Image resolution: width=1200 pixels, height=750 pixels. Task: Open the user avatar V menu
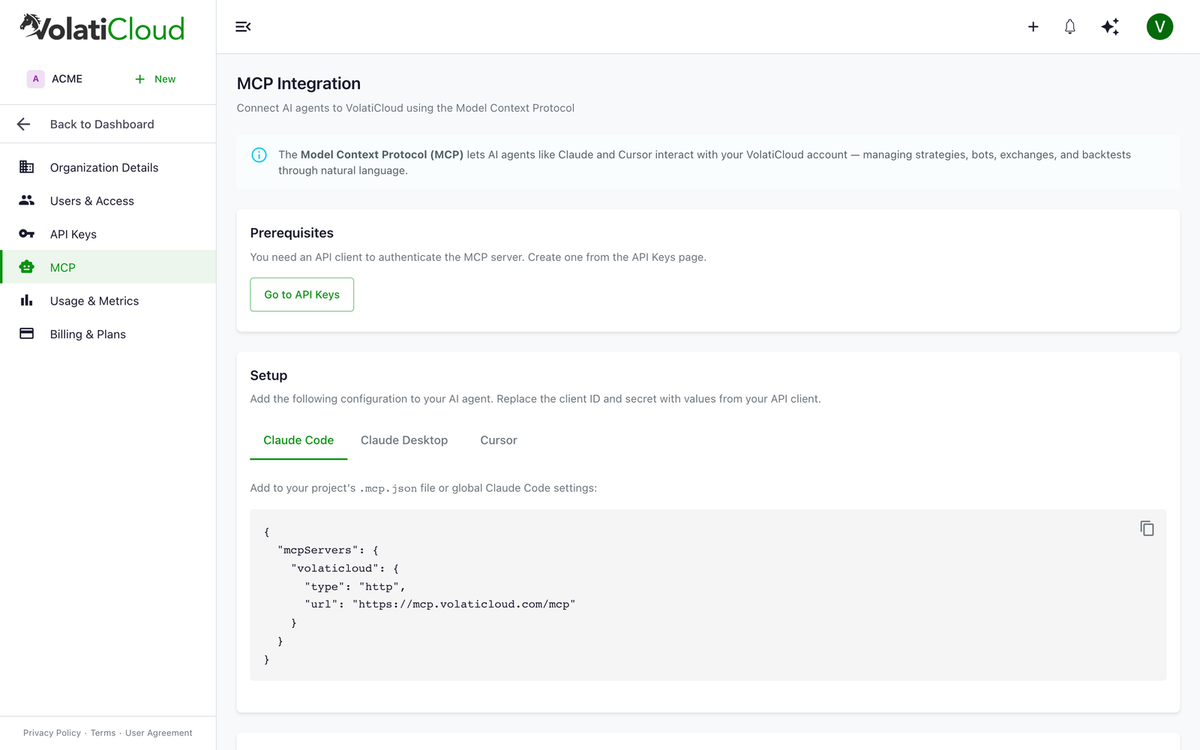1159,27
